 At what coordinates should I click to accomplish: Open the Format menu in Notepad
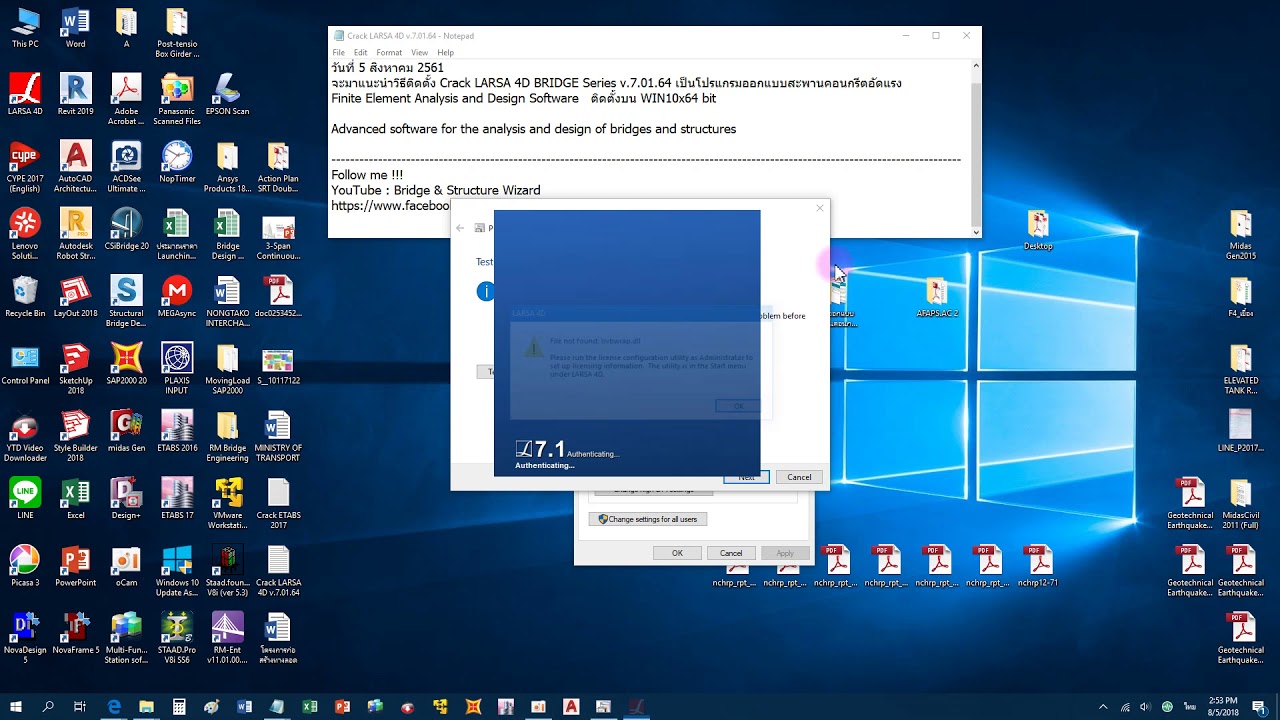[x=389, y=52]
